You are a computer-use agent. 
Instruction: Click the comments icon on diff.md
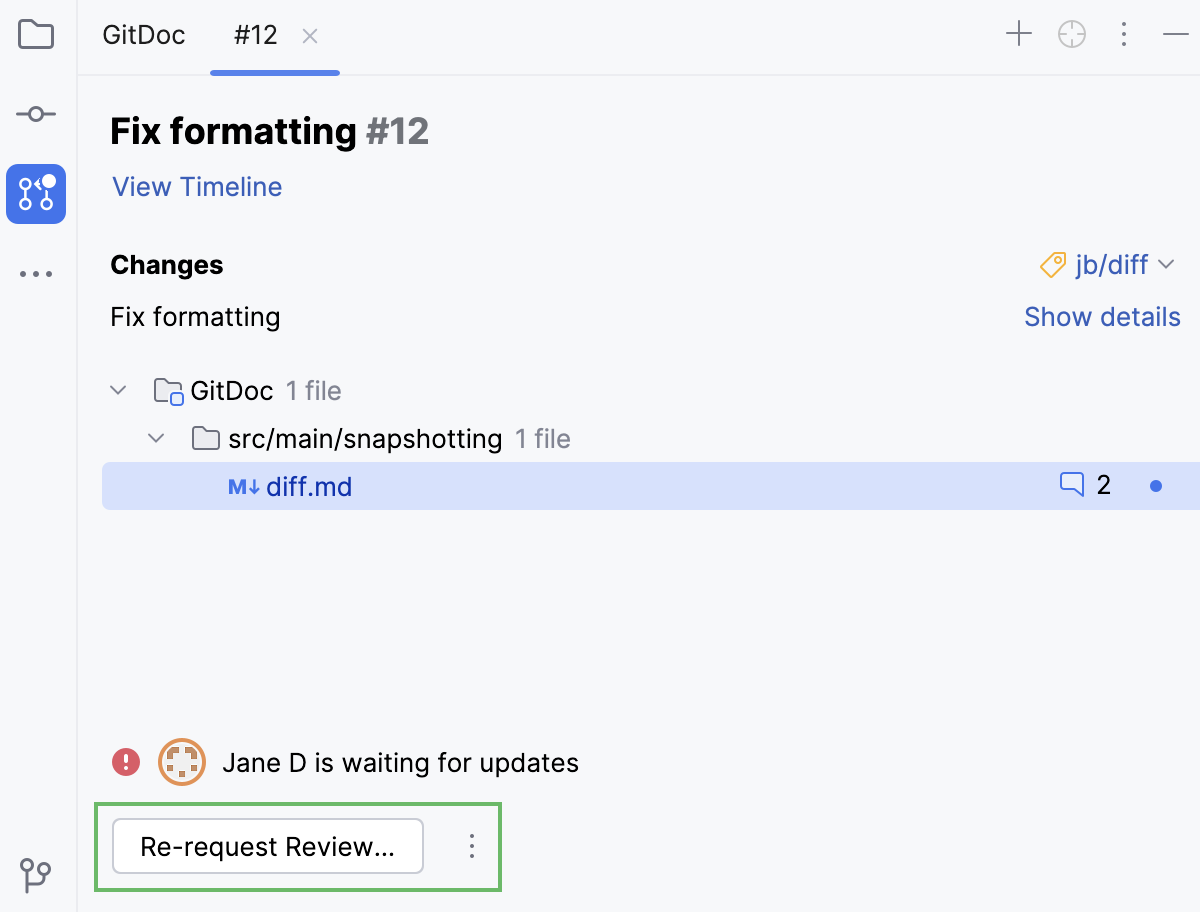(1072, 486)
